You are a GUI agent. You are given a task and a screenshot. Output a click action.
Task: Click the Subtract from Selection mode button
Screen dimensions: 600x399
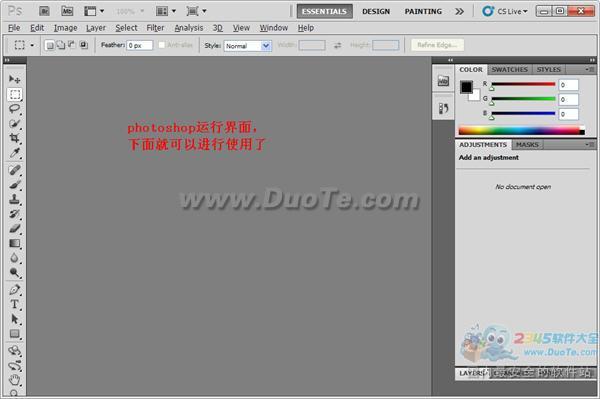point(72,45)
